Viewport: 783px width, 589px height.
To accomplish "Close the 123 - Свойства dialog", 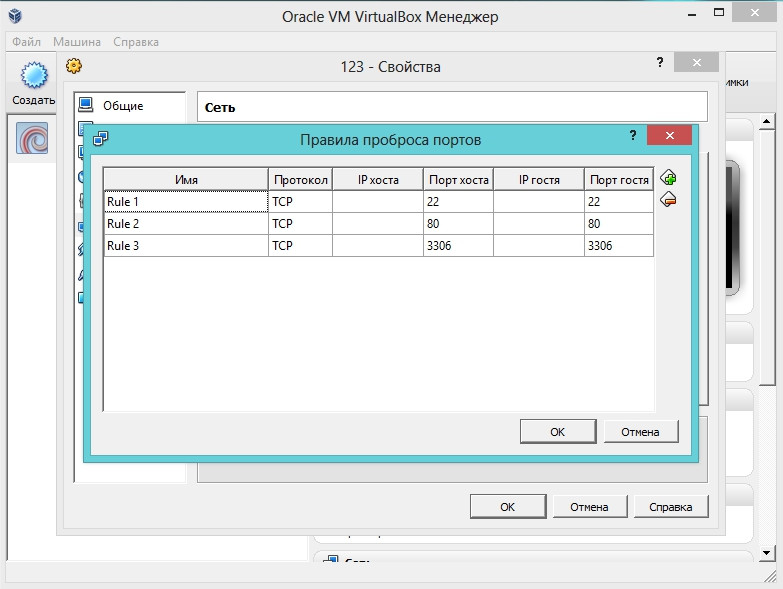I will (x=697, y=62).
